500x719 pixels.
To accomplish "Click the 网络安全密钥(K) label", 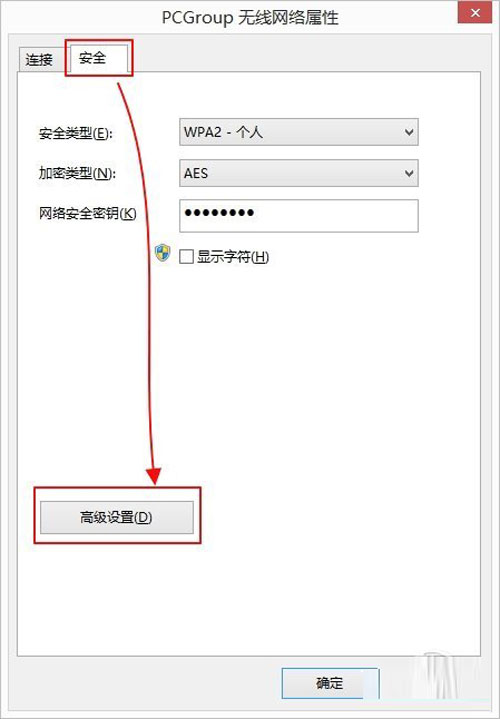I will (x=88, y=213).
